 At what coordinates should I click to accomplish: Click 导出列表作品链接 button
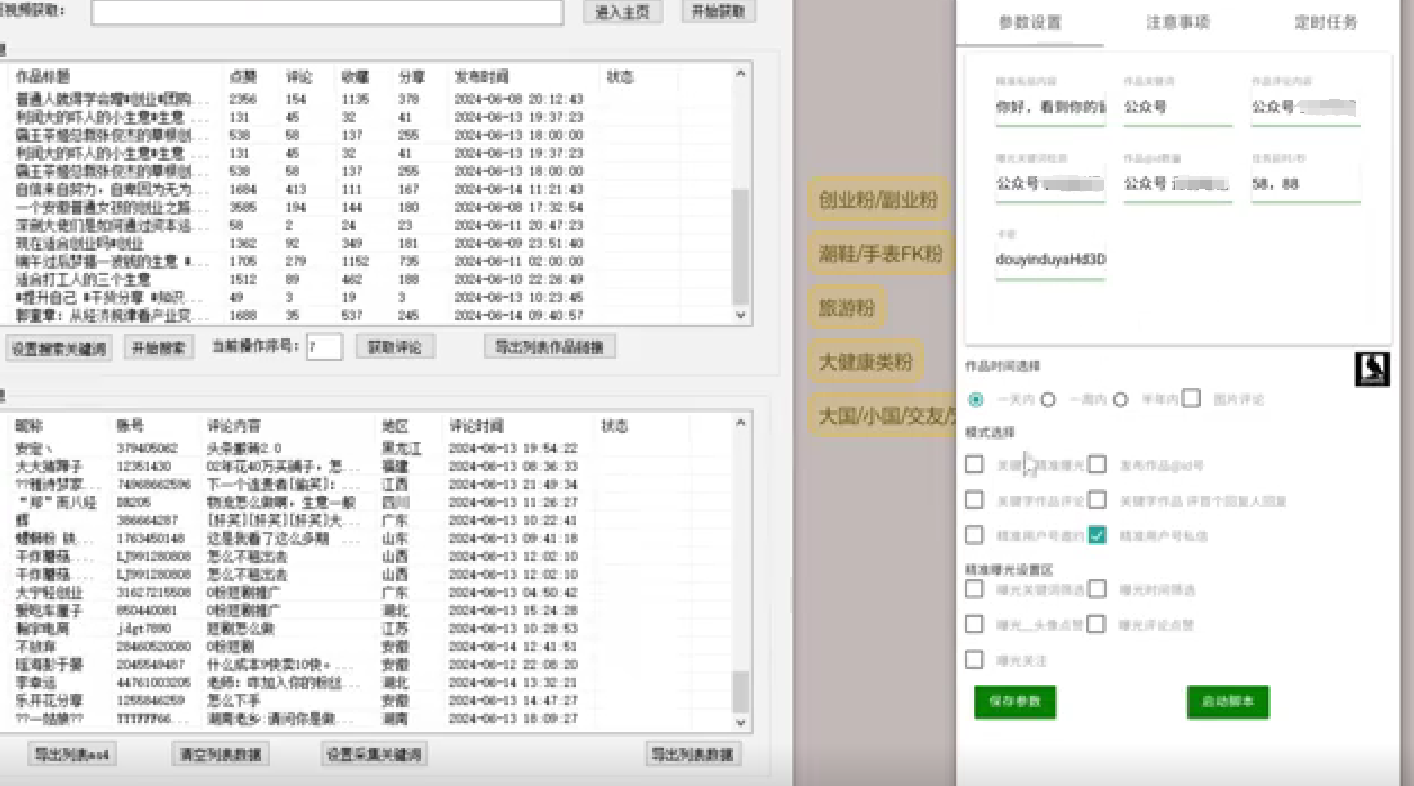550,347
